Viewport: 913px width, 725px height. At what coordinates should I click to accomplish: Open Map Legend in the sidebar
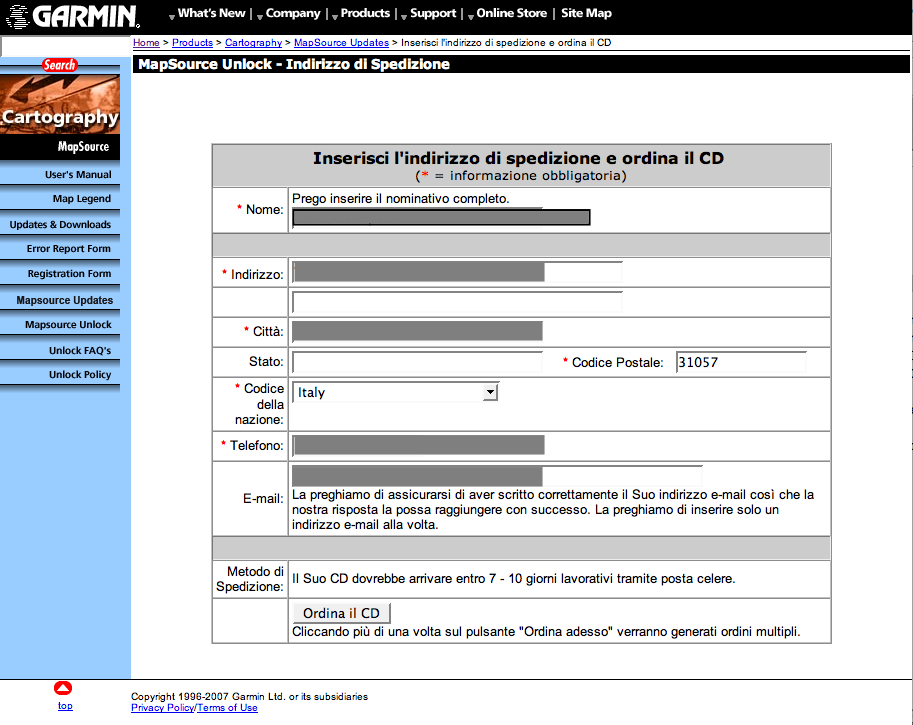tap(82, 199)
